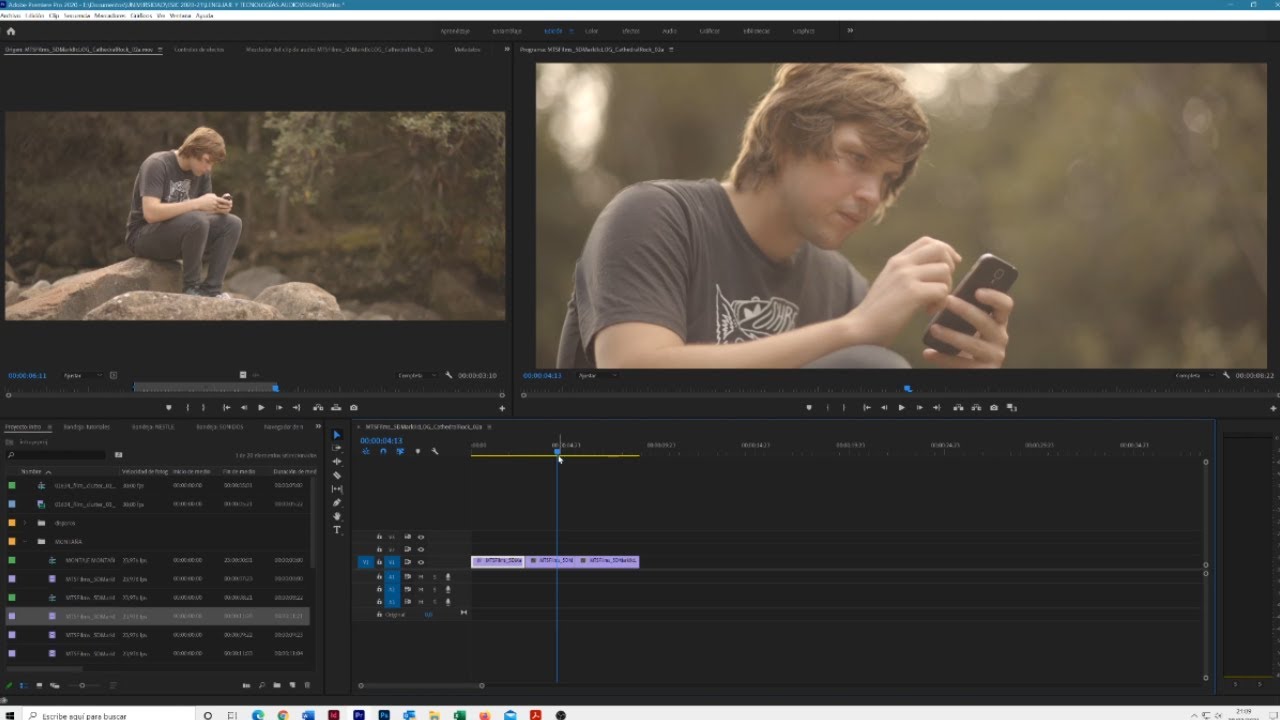Open Source monitor settings wrench
The image size is (1280, 720).
click(449, 375)
